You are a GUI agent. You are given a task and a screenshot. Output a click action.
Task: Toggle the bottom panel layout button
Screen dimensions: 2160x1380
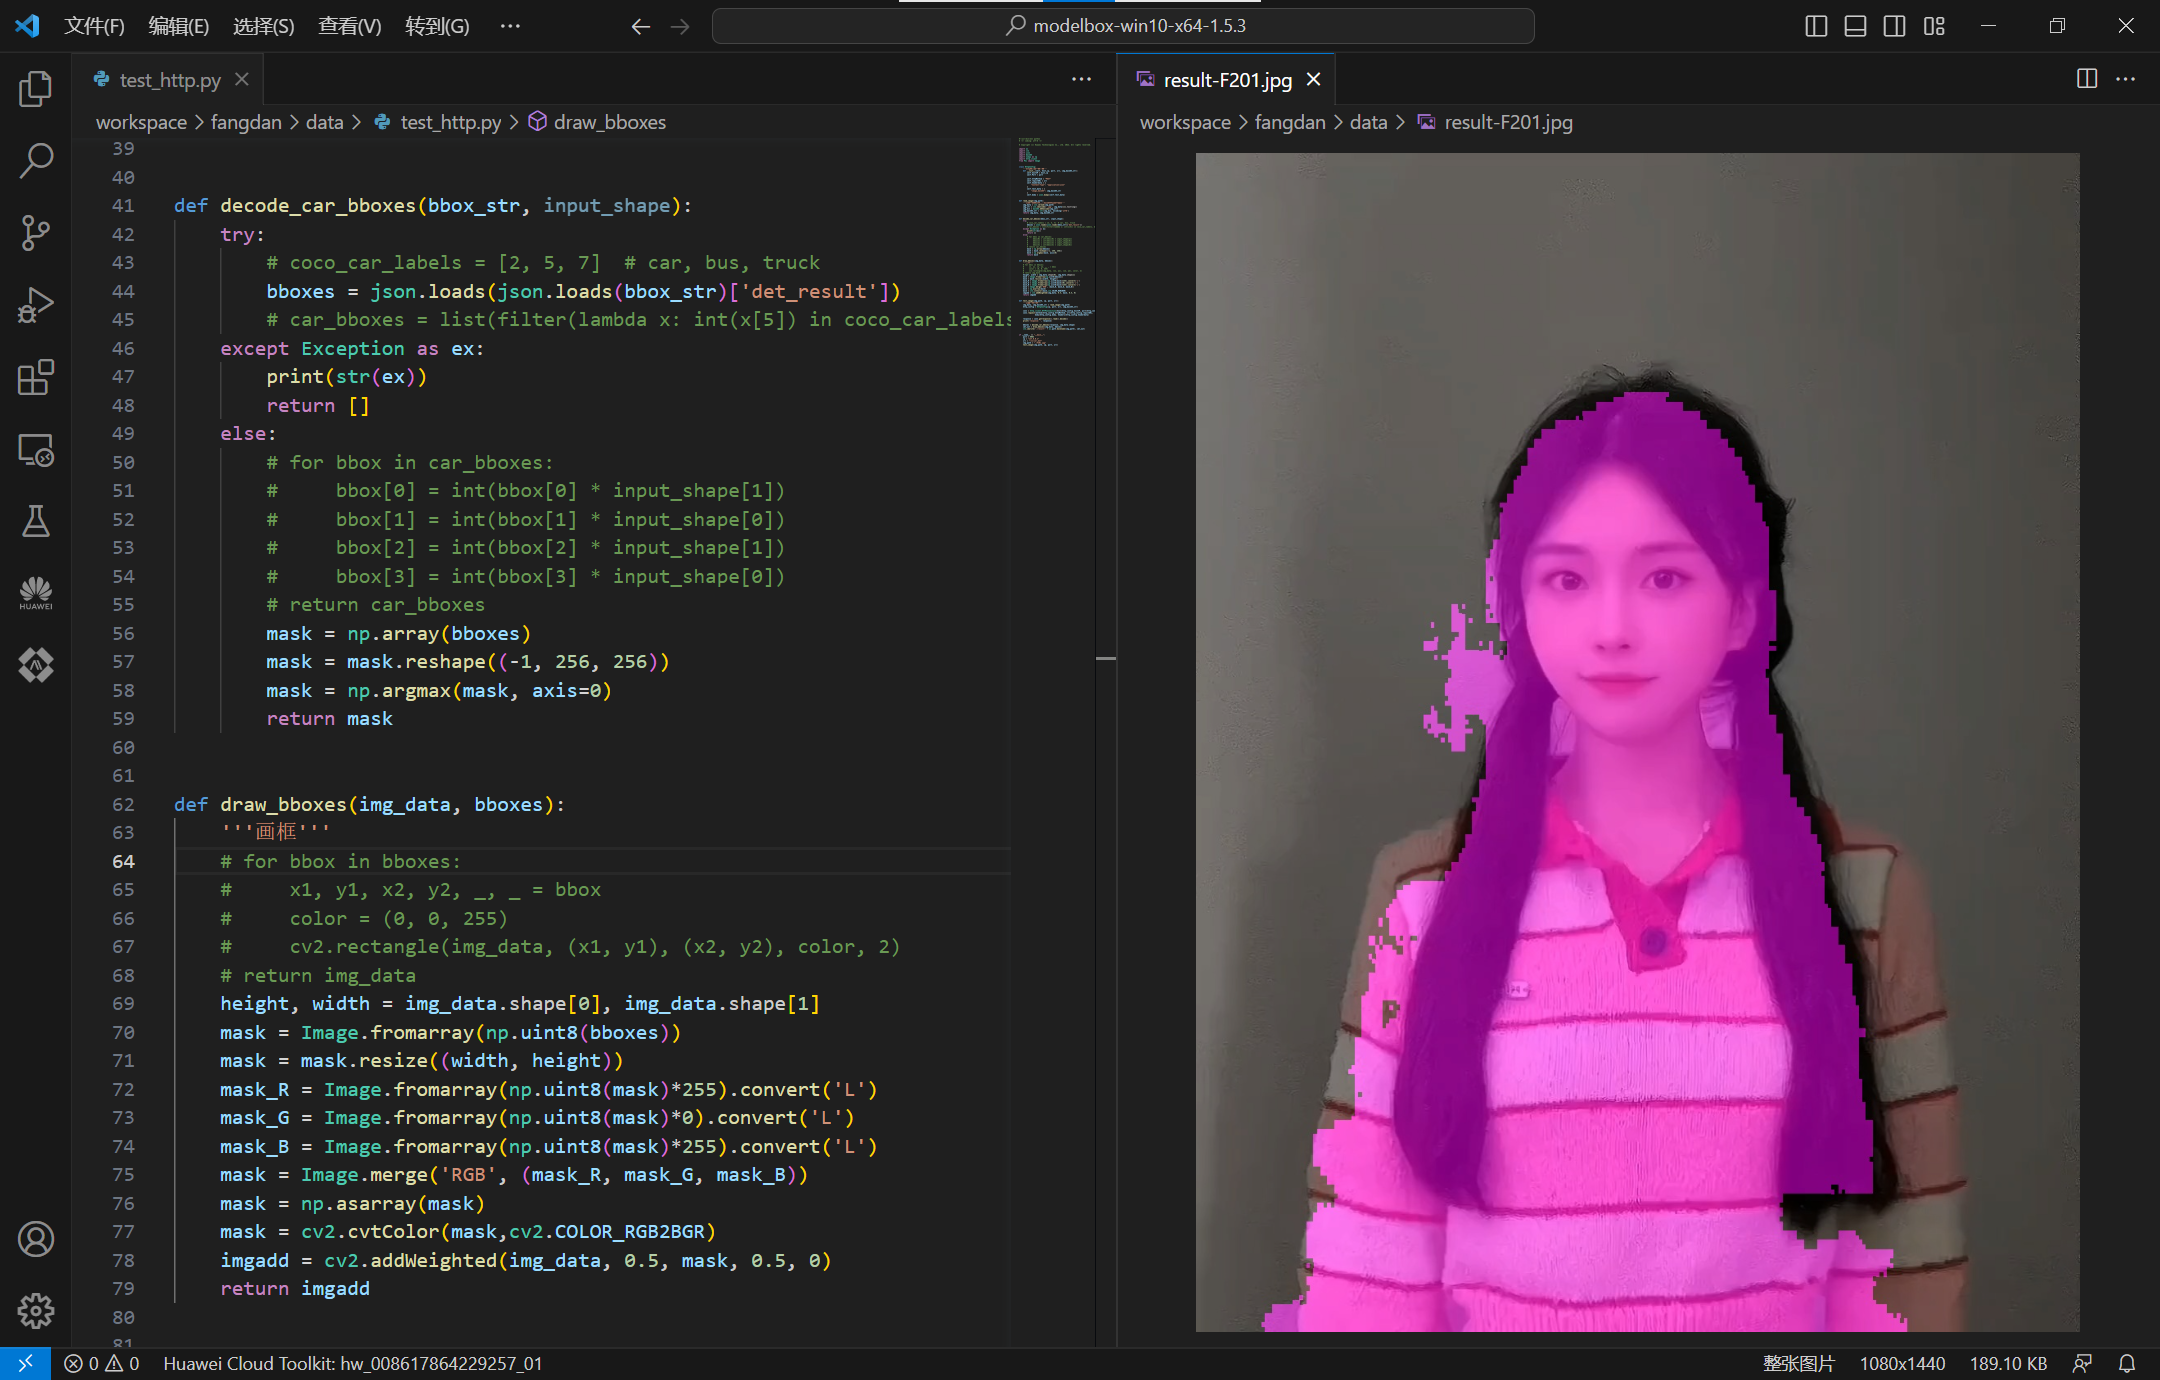coord(1855,26)
